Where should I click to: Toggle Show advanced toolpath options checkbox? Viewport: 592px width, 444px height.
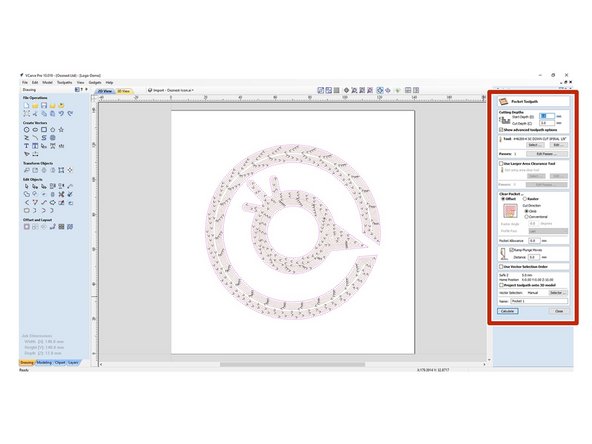501,130
